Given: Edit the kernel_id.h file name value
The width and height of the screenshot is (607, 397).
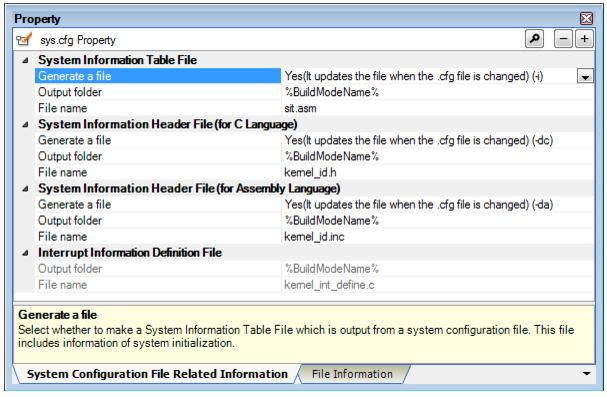Looking at the screenshot, I should pos(437,173).
